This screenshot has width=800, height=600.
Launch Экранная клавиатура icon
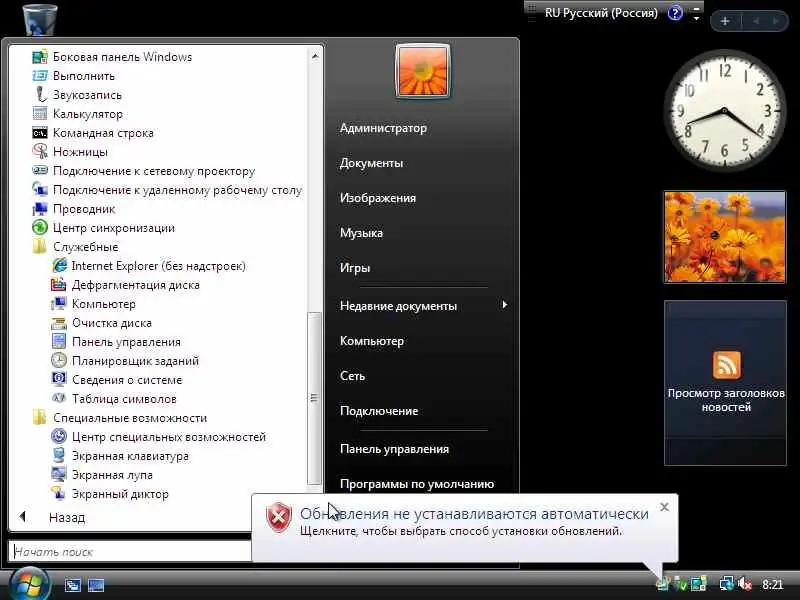pos(59,455)
